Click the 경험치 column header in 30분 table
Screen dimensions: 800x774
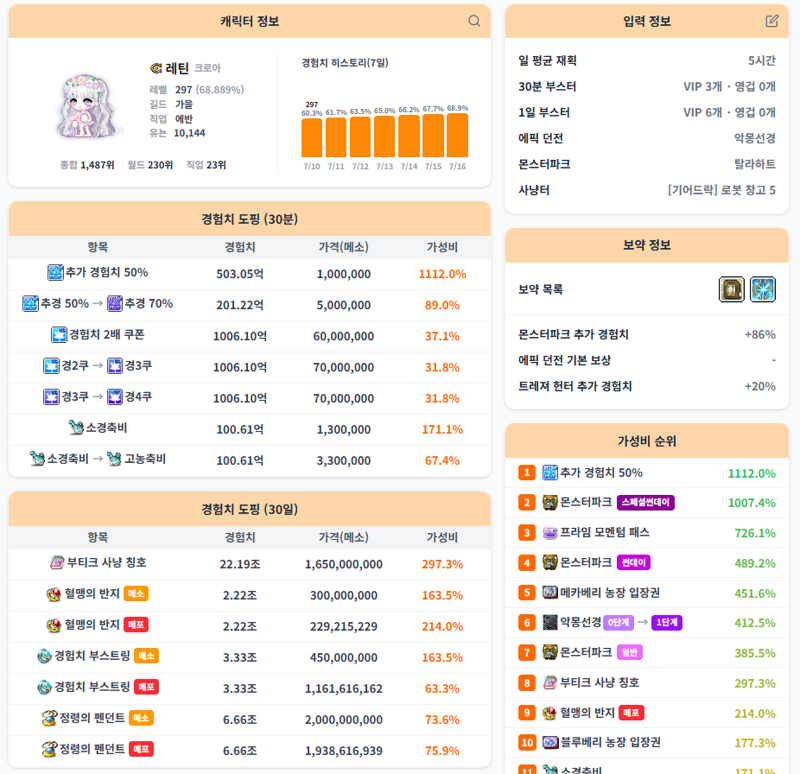(240, 247)
